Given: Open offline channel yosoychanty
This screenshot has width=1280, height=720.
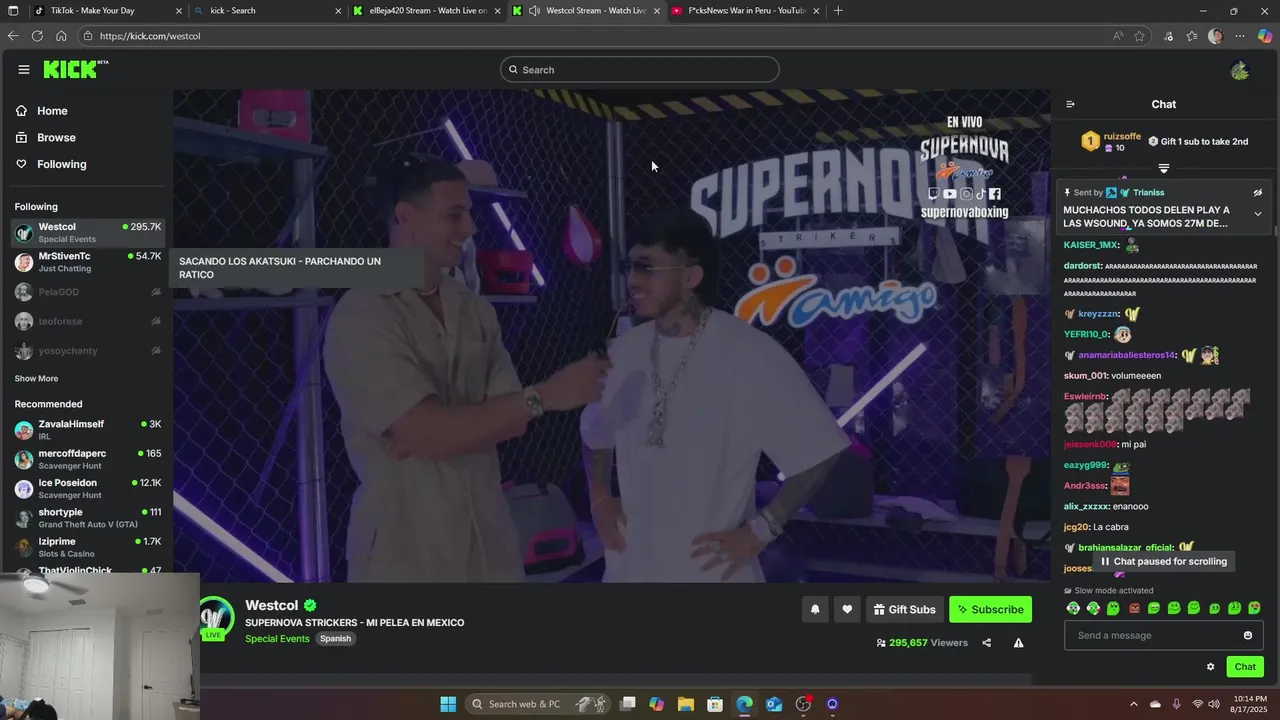Looking at the screenshot, I should coord(88,351).
